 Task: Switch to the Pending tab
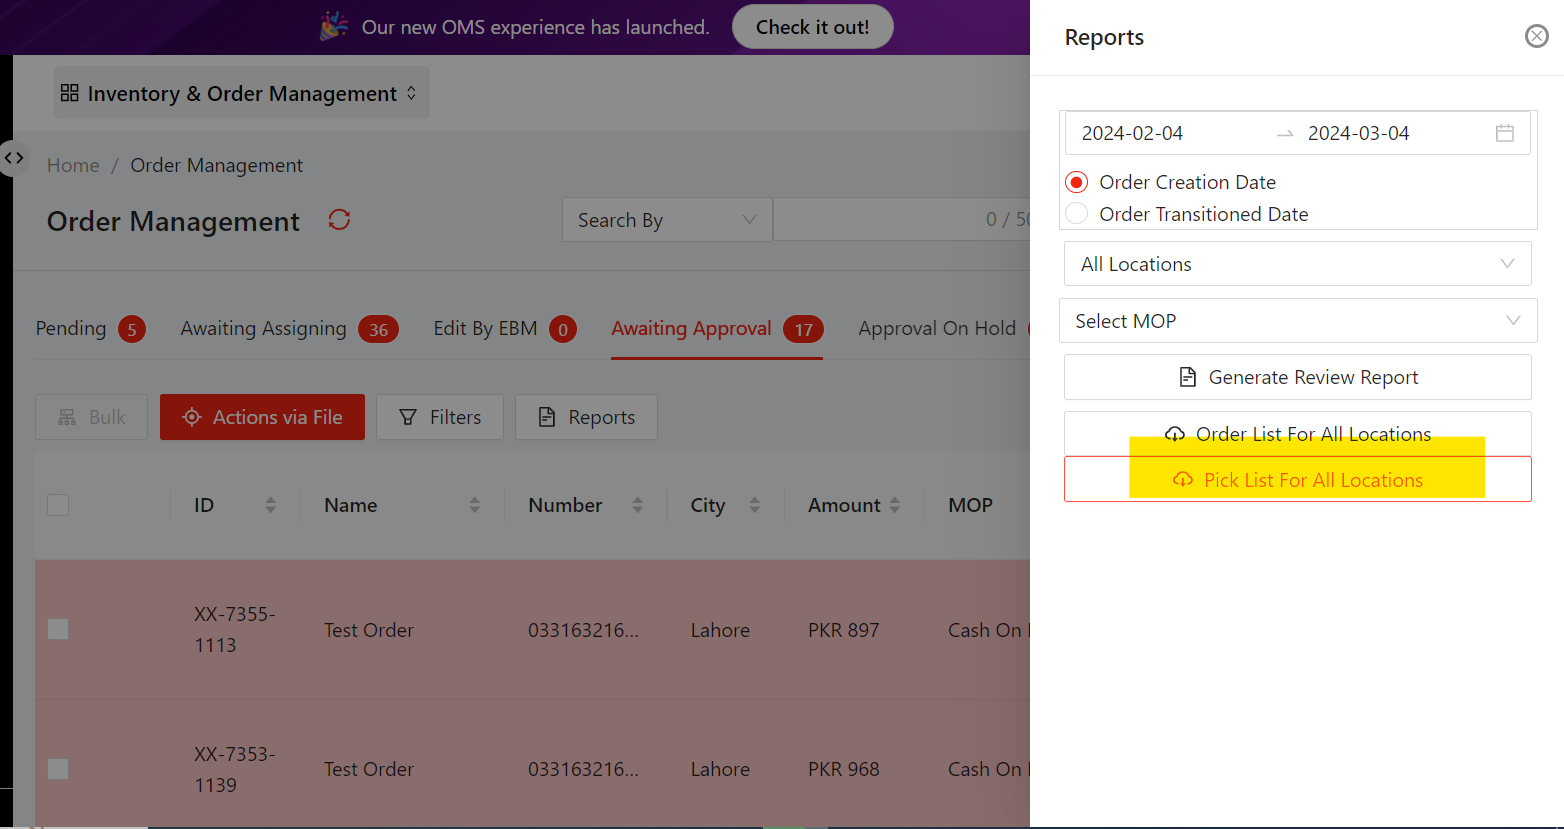(71, 329)
